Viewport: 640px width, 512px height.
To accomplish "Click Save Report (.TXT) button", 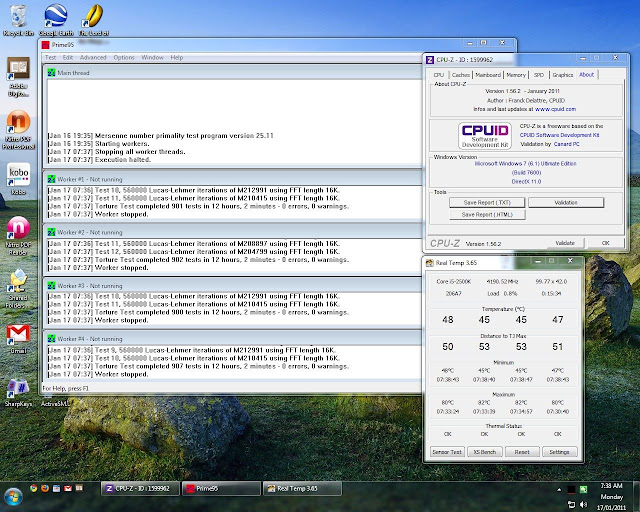I will (x=487, y=203).
